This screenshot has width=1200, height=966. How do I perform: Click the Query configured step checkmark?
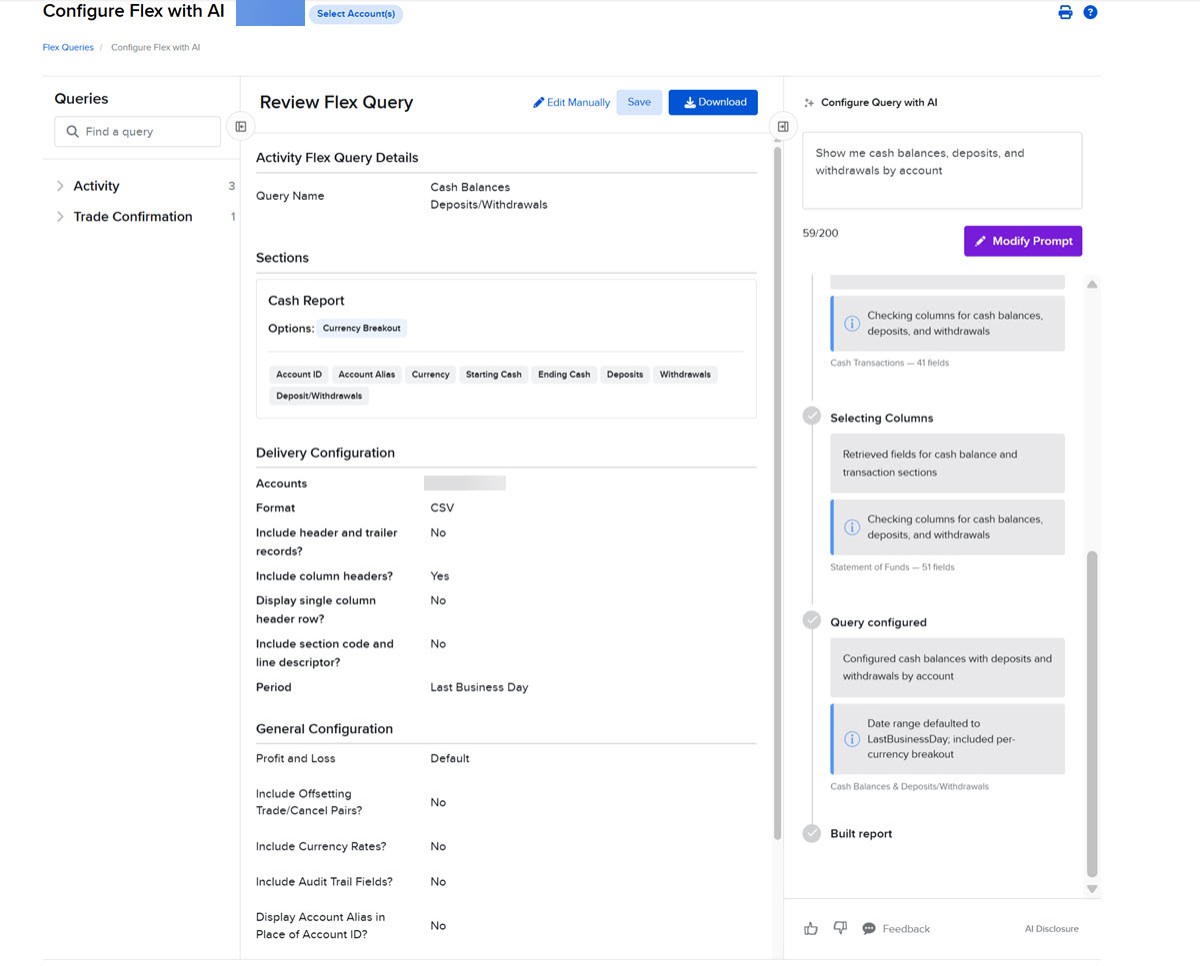click(x=812, y=620)
